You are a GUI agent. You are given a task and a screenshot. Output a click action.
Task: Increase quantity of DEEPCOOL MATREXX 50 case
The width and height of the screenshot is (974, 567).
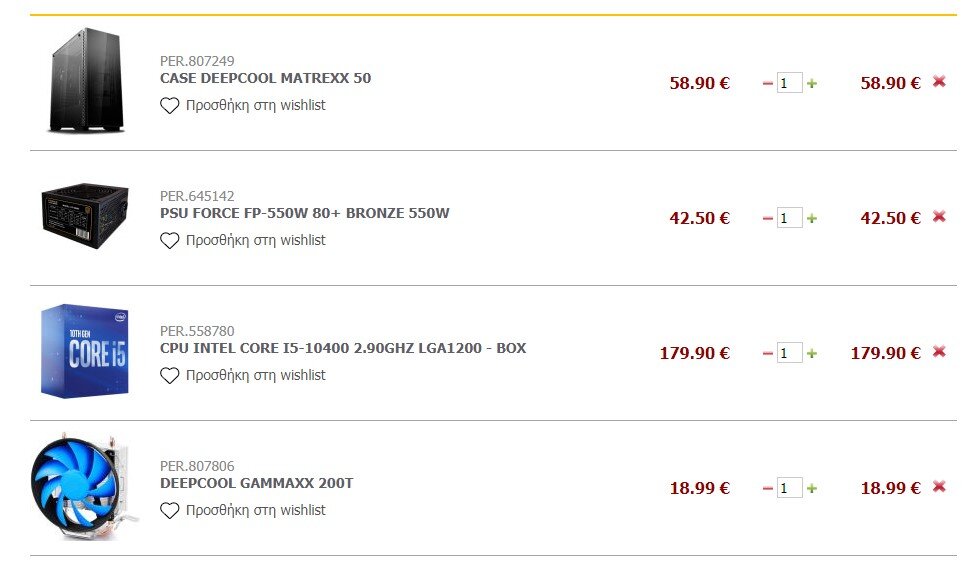[x=811, y=83]
